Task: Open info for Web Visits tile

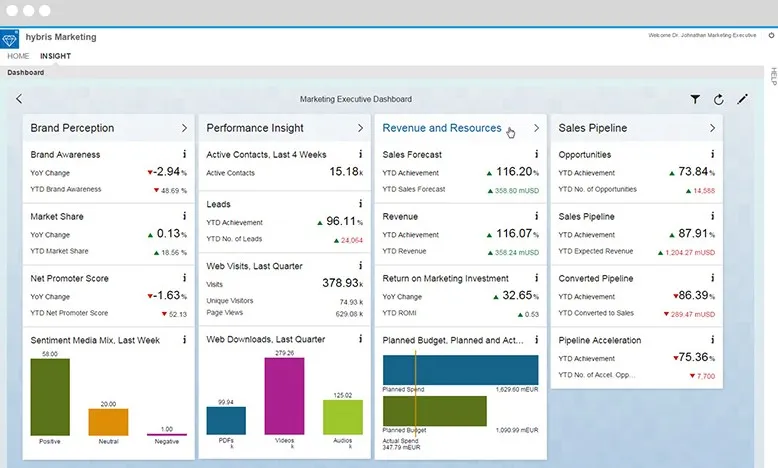Action: (361, 266)
